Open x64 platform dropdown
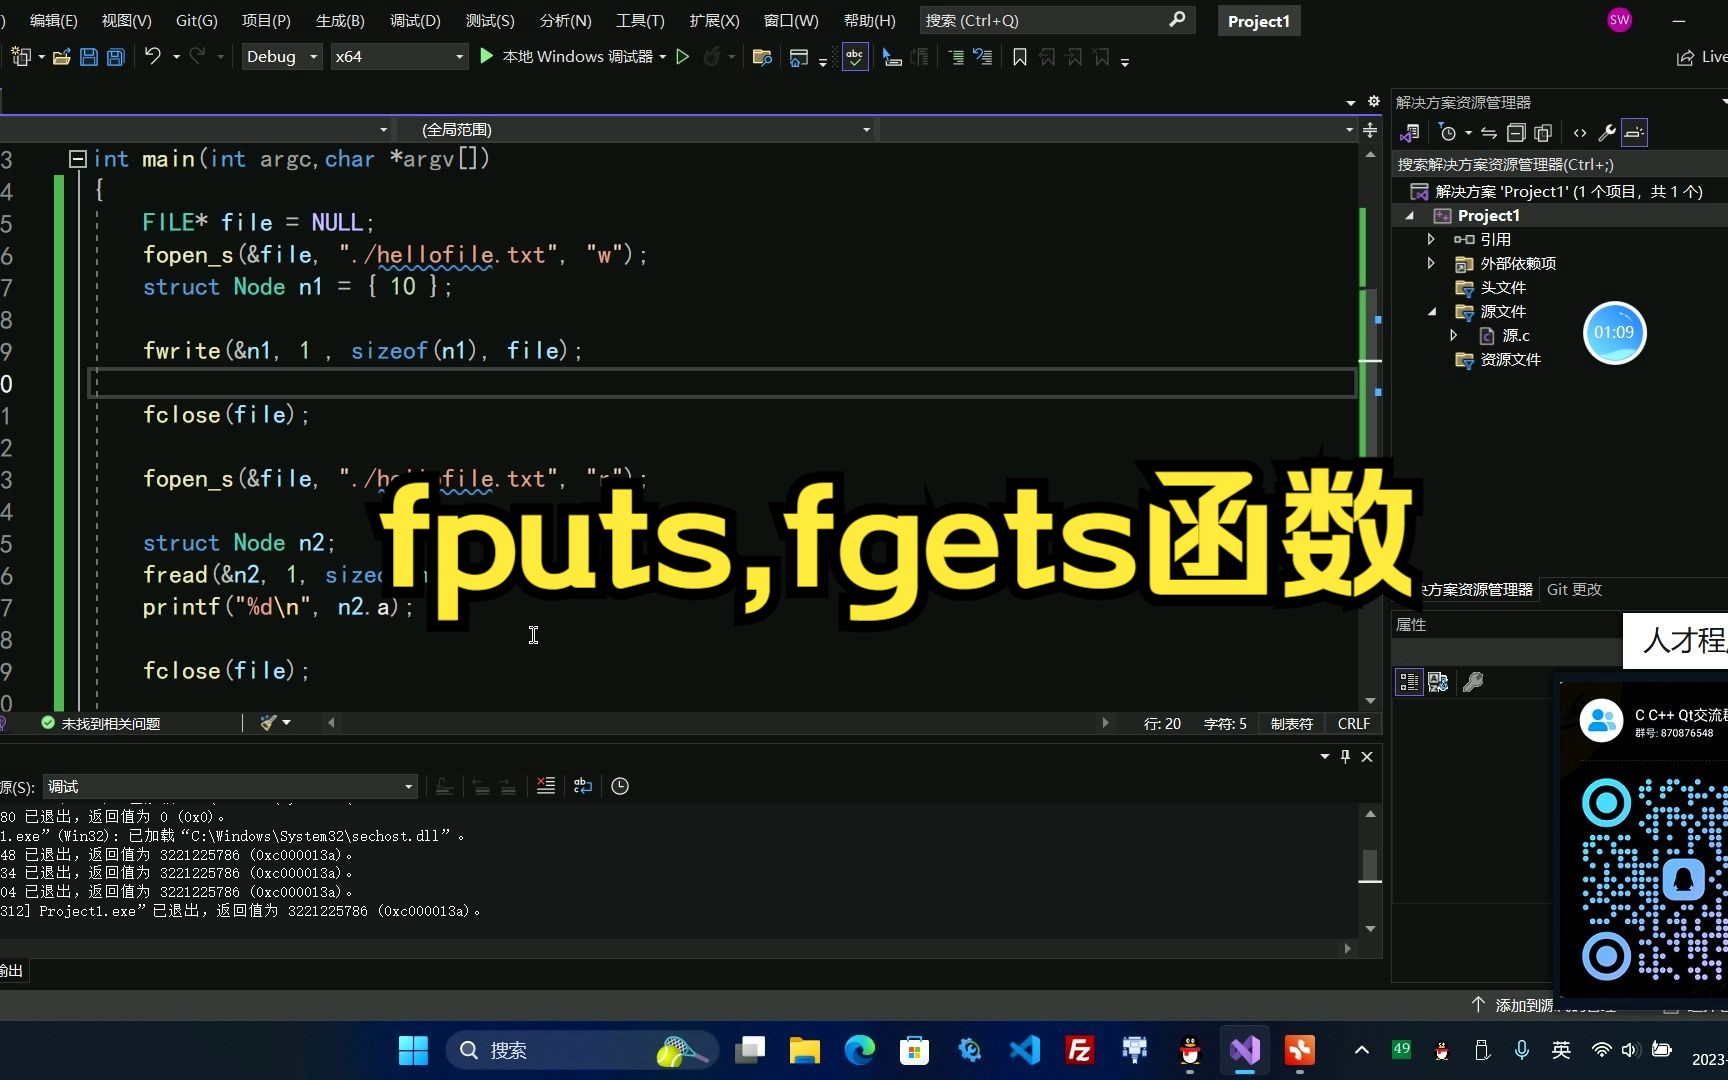Viewport: 1728px width, 1080px height. 400,57
